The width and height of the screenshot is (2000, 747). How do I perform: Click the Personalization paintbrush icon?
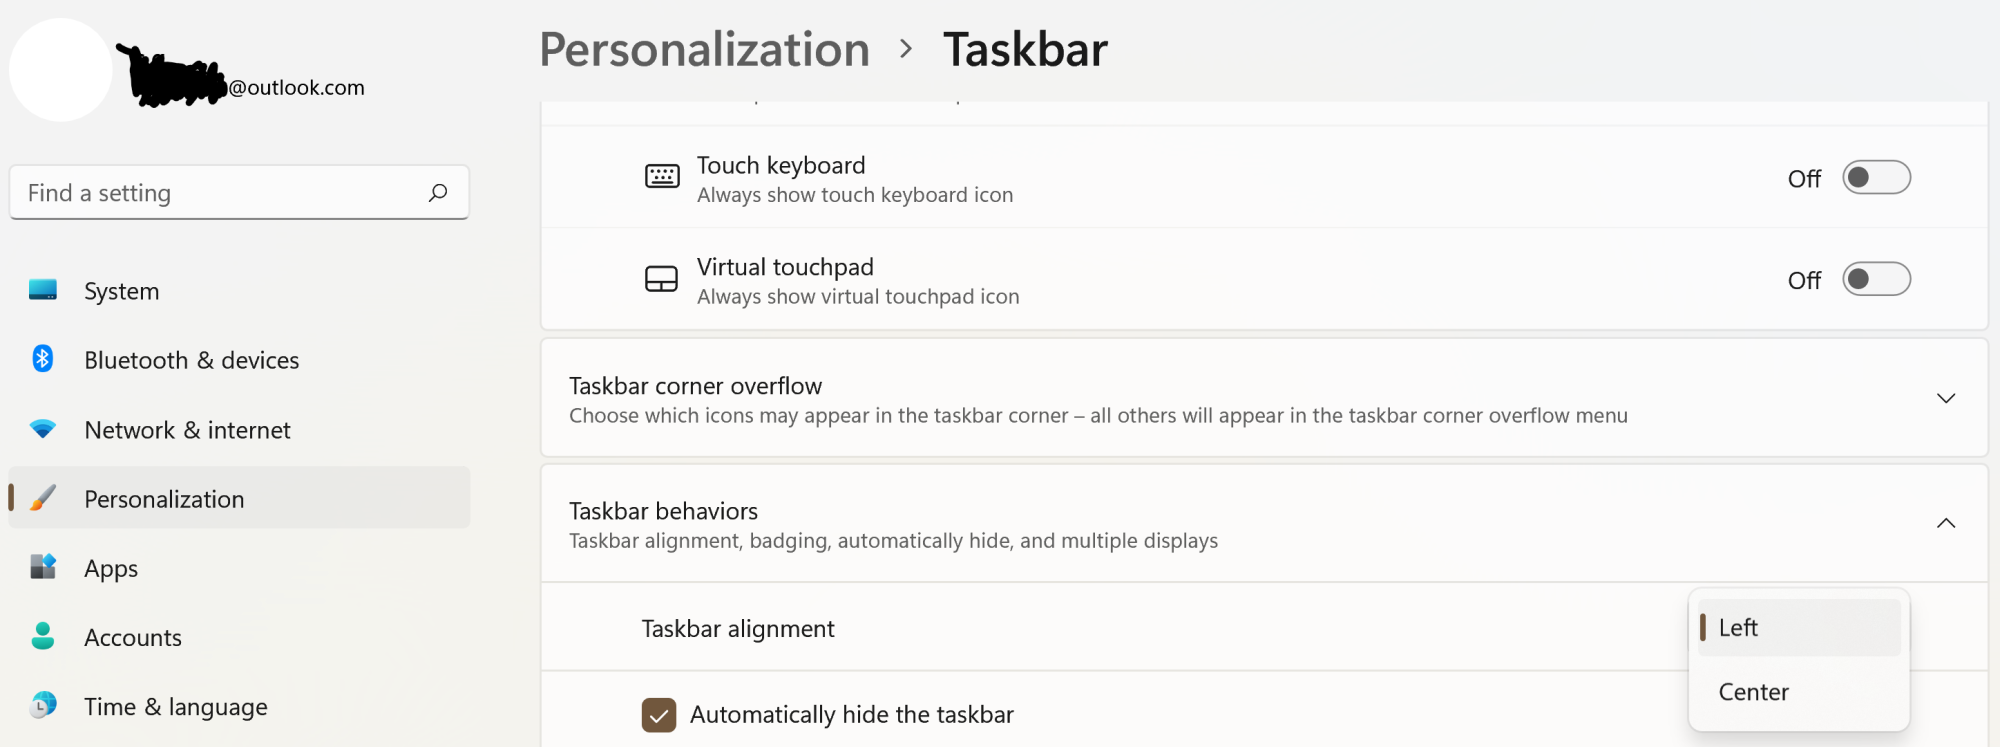click(43, 498)
